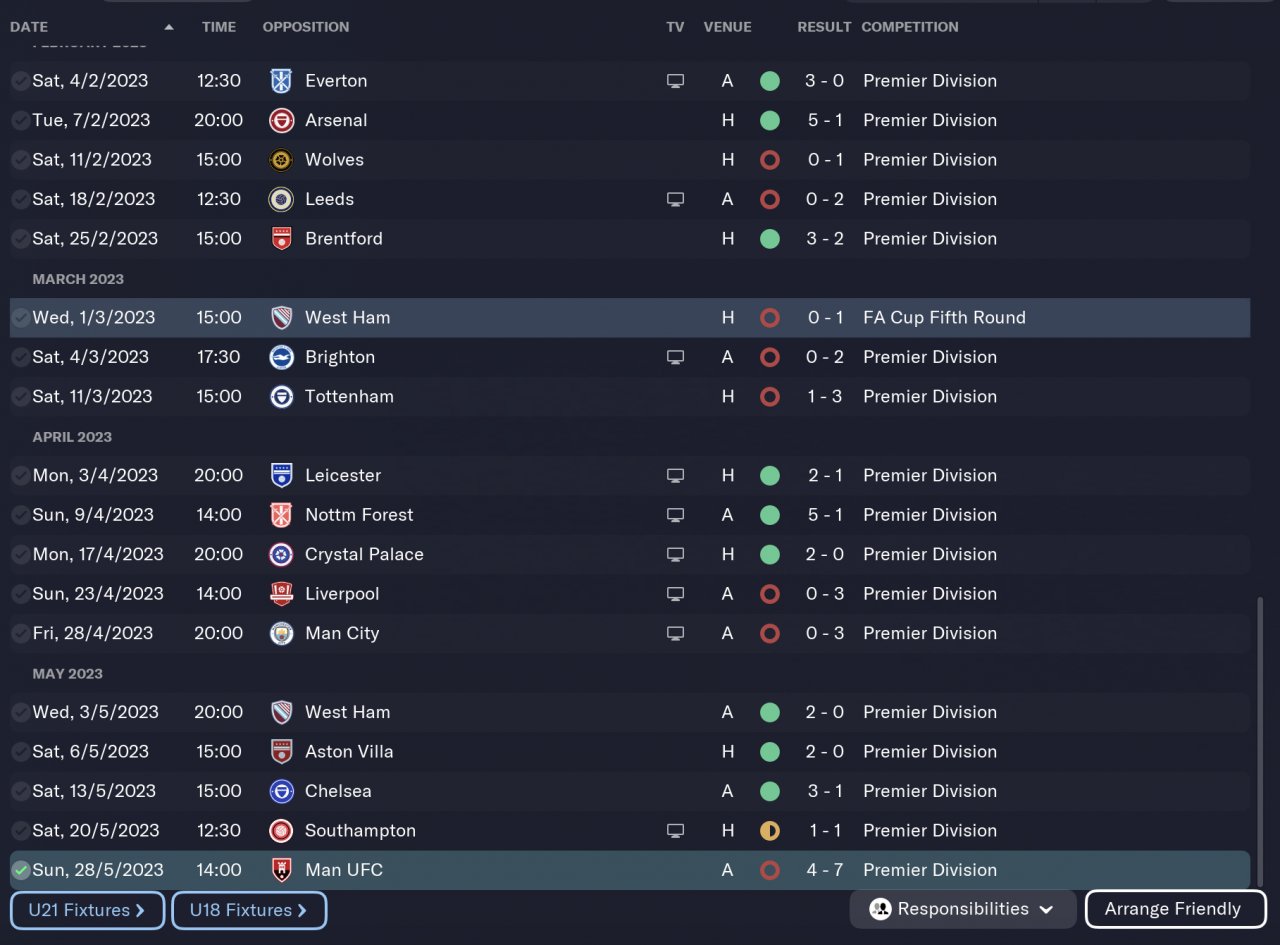Click the Wolves club badge icon
Viewport: 1280px width, 945px height.
pyautogui.click(x=281, y=160)
